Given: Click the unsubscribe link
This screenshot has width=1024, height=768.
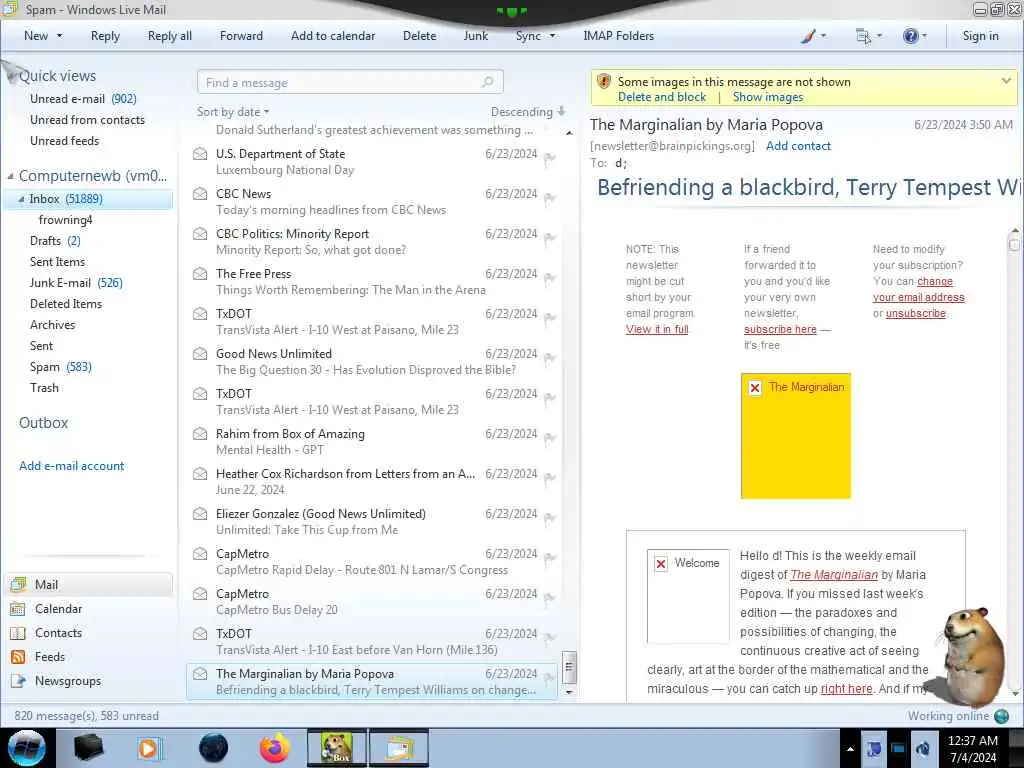Looking at the screenshot, I should point(916,313).
